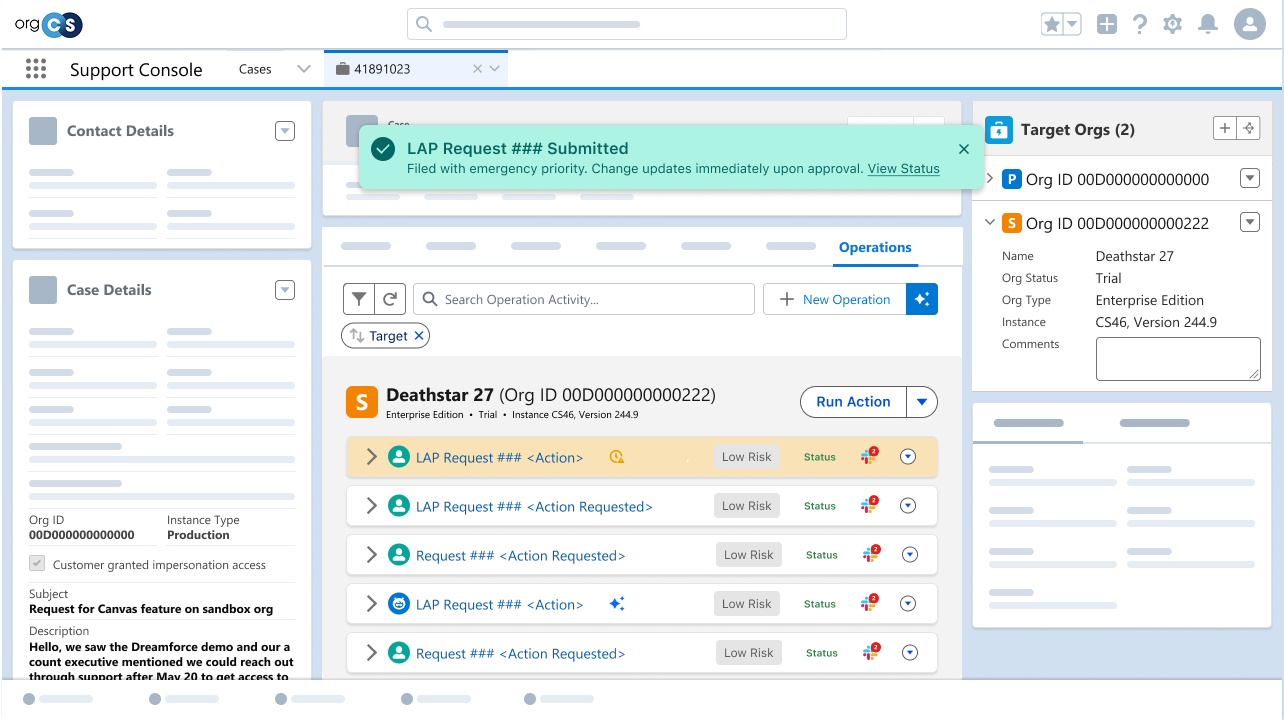Click the clock icon on the highlighted LAP Request row
Screen dimensions: 1284x720
click(x=617, y=457)
